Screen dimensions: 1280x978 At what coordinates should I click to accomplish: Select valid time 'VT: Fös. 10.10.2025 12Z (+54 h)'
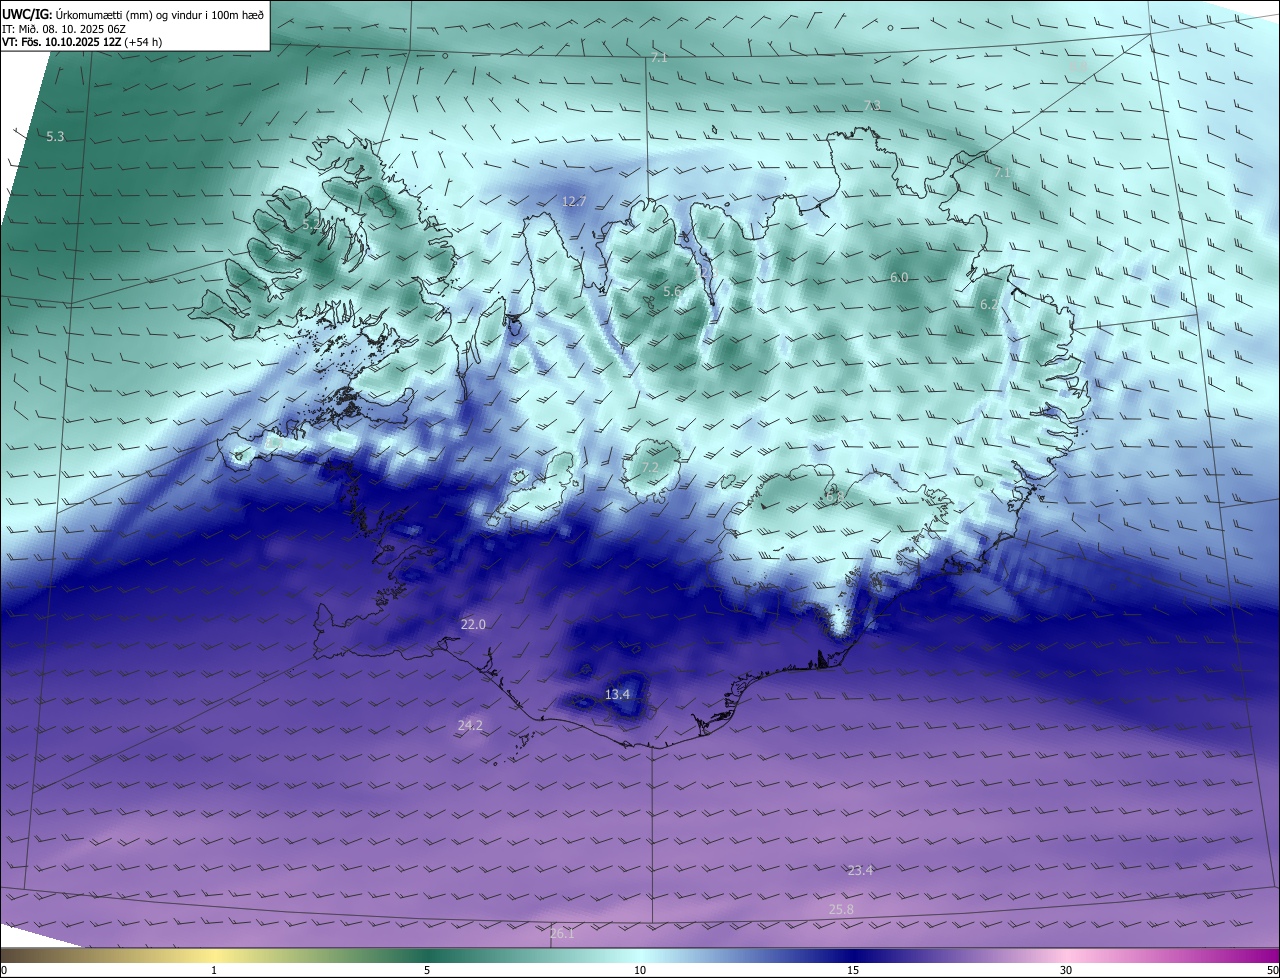(82, 43)
